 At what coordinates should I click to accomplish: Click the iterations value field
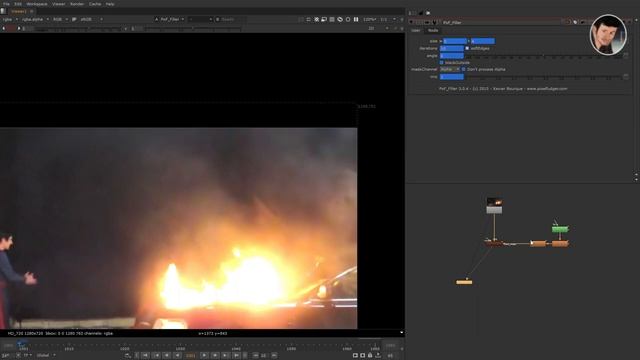click(451, 48)
